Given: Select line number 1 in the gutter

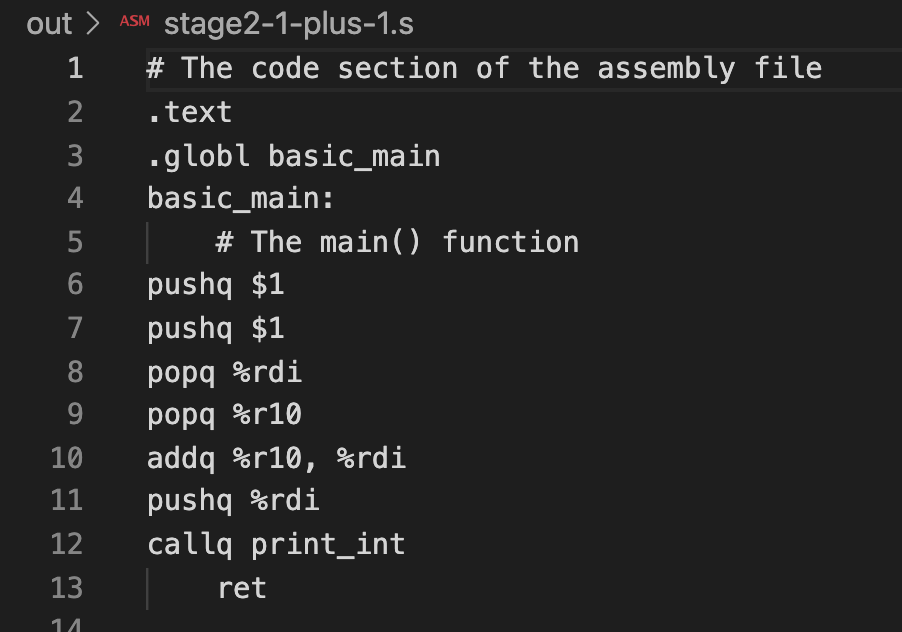Looking at the screenshot, I should (x=74, y=68).
